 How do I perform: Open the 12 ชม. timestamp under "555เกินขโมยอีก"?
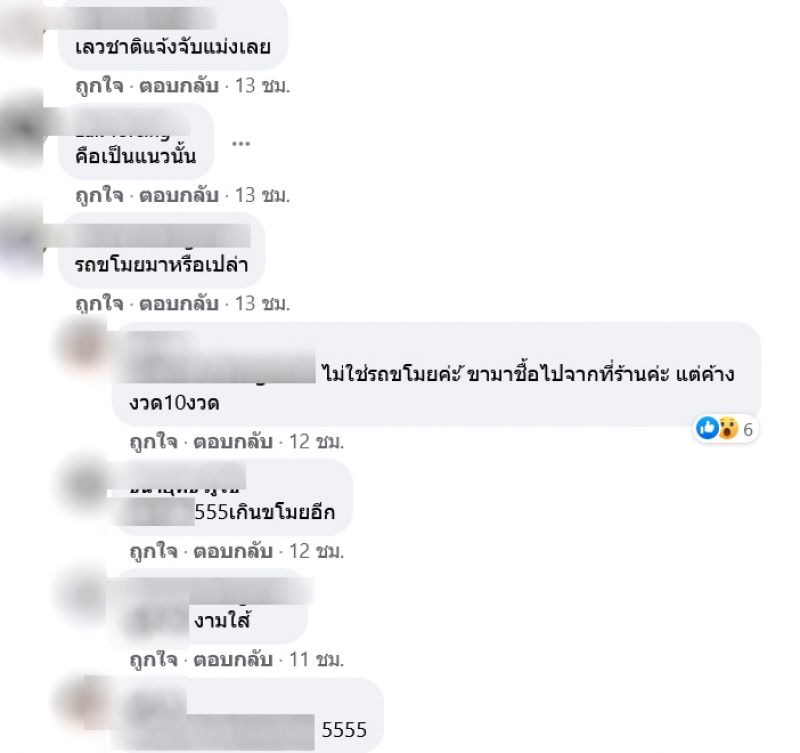click(317, 551)
